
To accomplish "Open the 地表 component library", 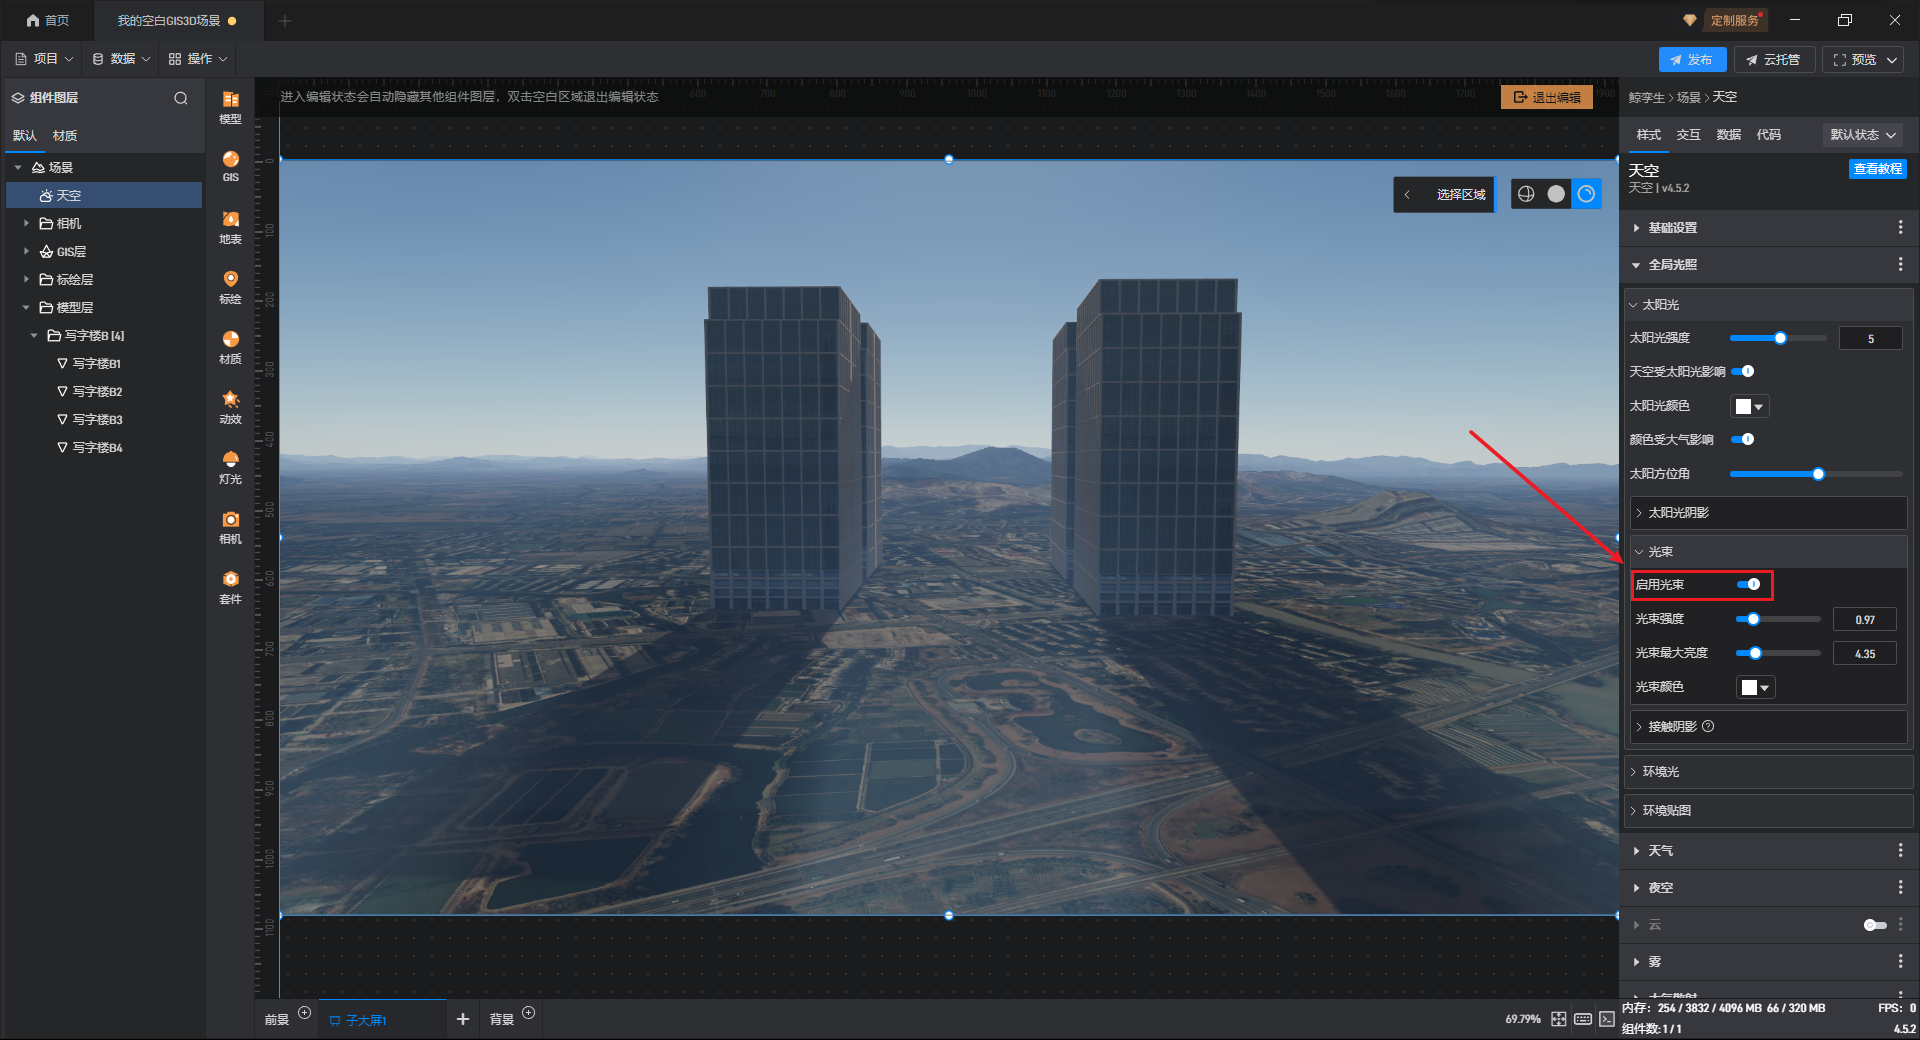I will (230, 227).
